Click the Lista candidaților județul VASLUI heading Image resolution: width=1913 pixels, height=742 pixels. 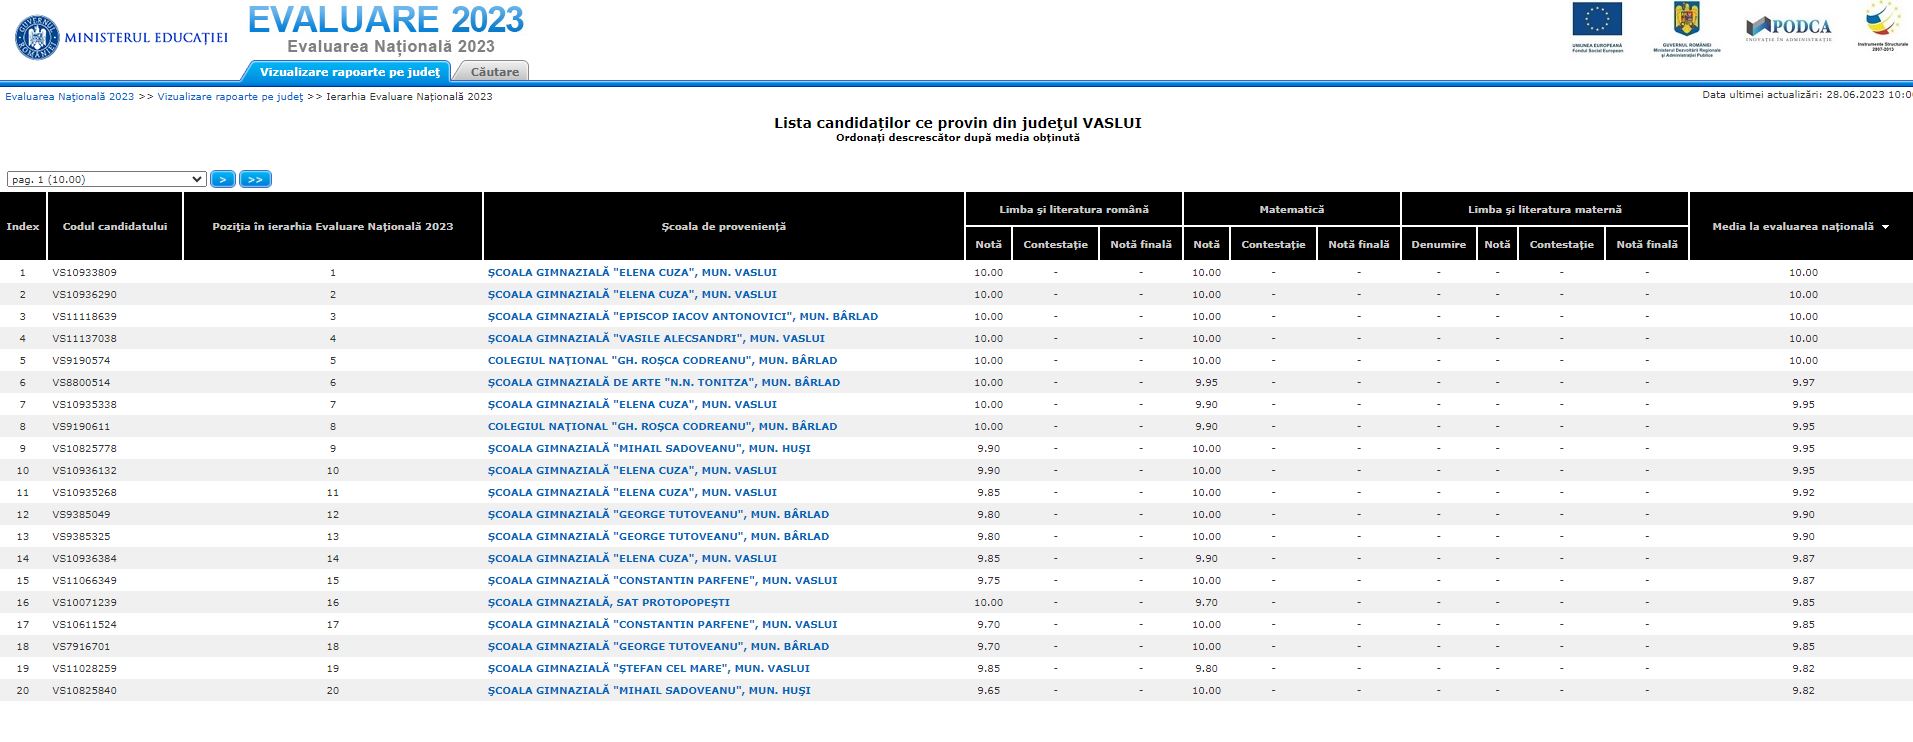[x=957, y=123]
